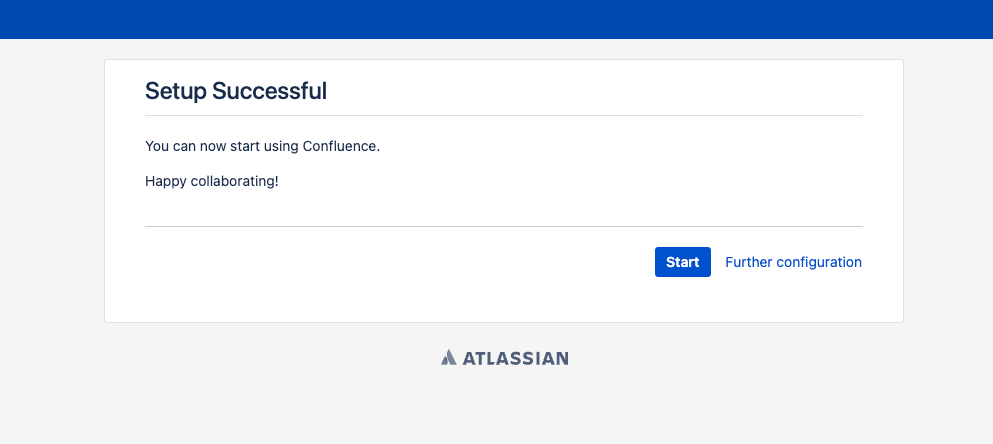Select the 'Happy collaborating!' message
The height and width of the screenshot is (444, 993).
pos(212,182)
